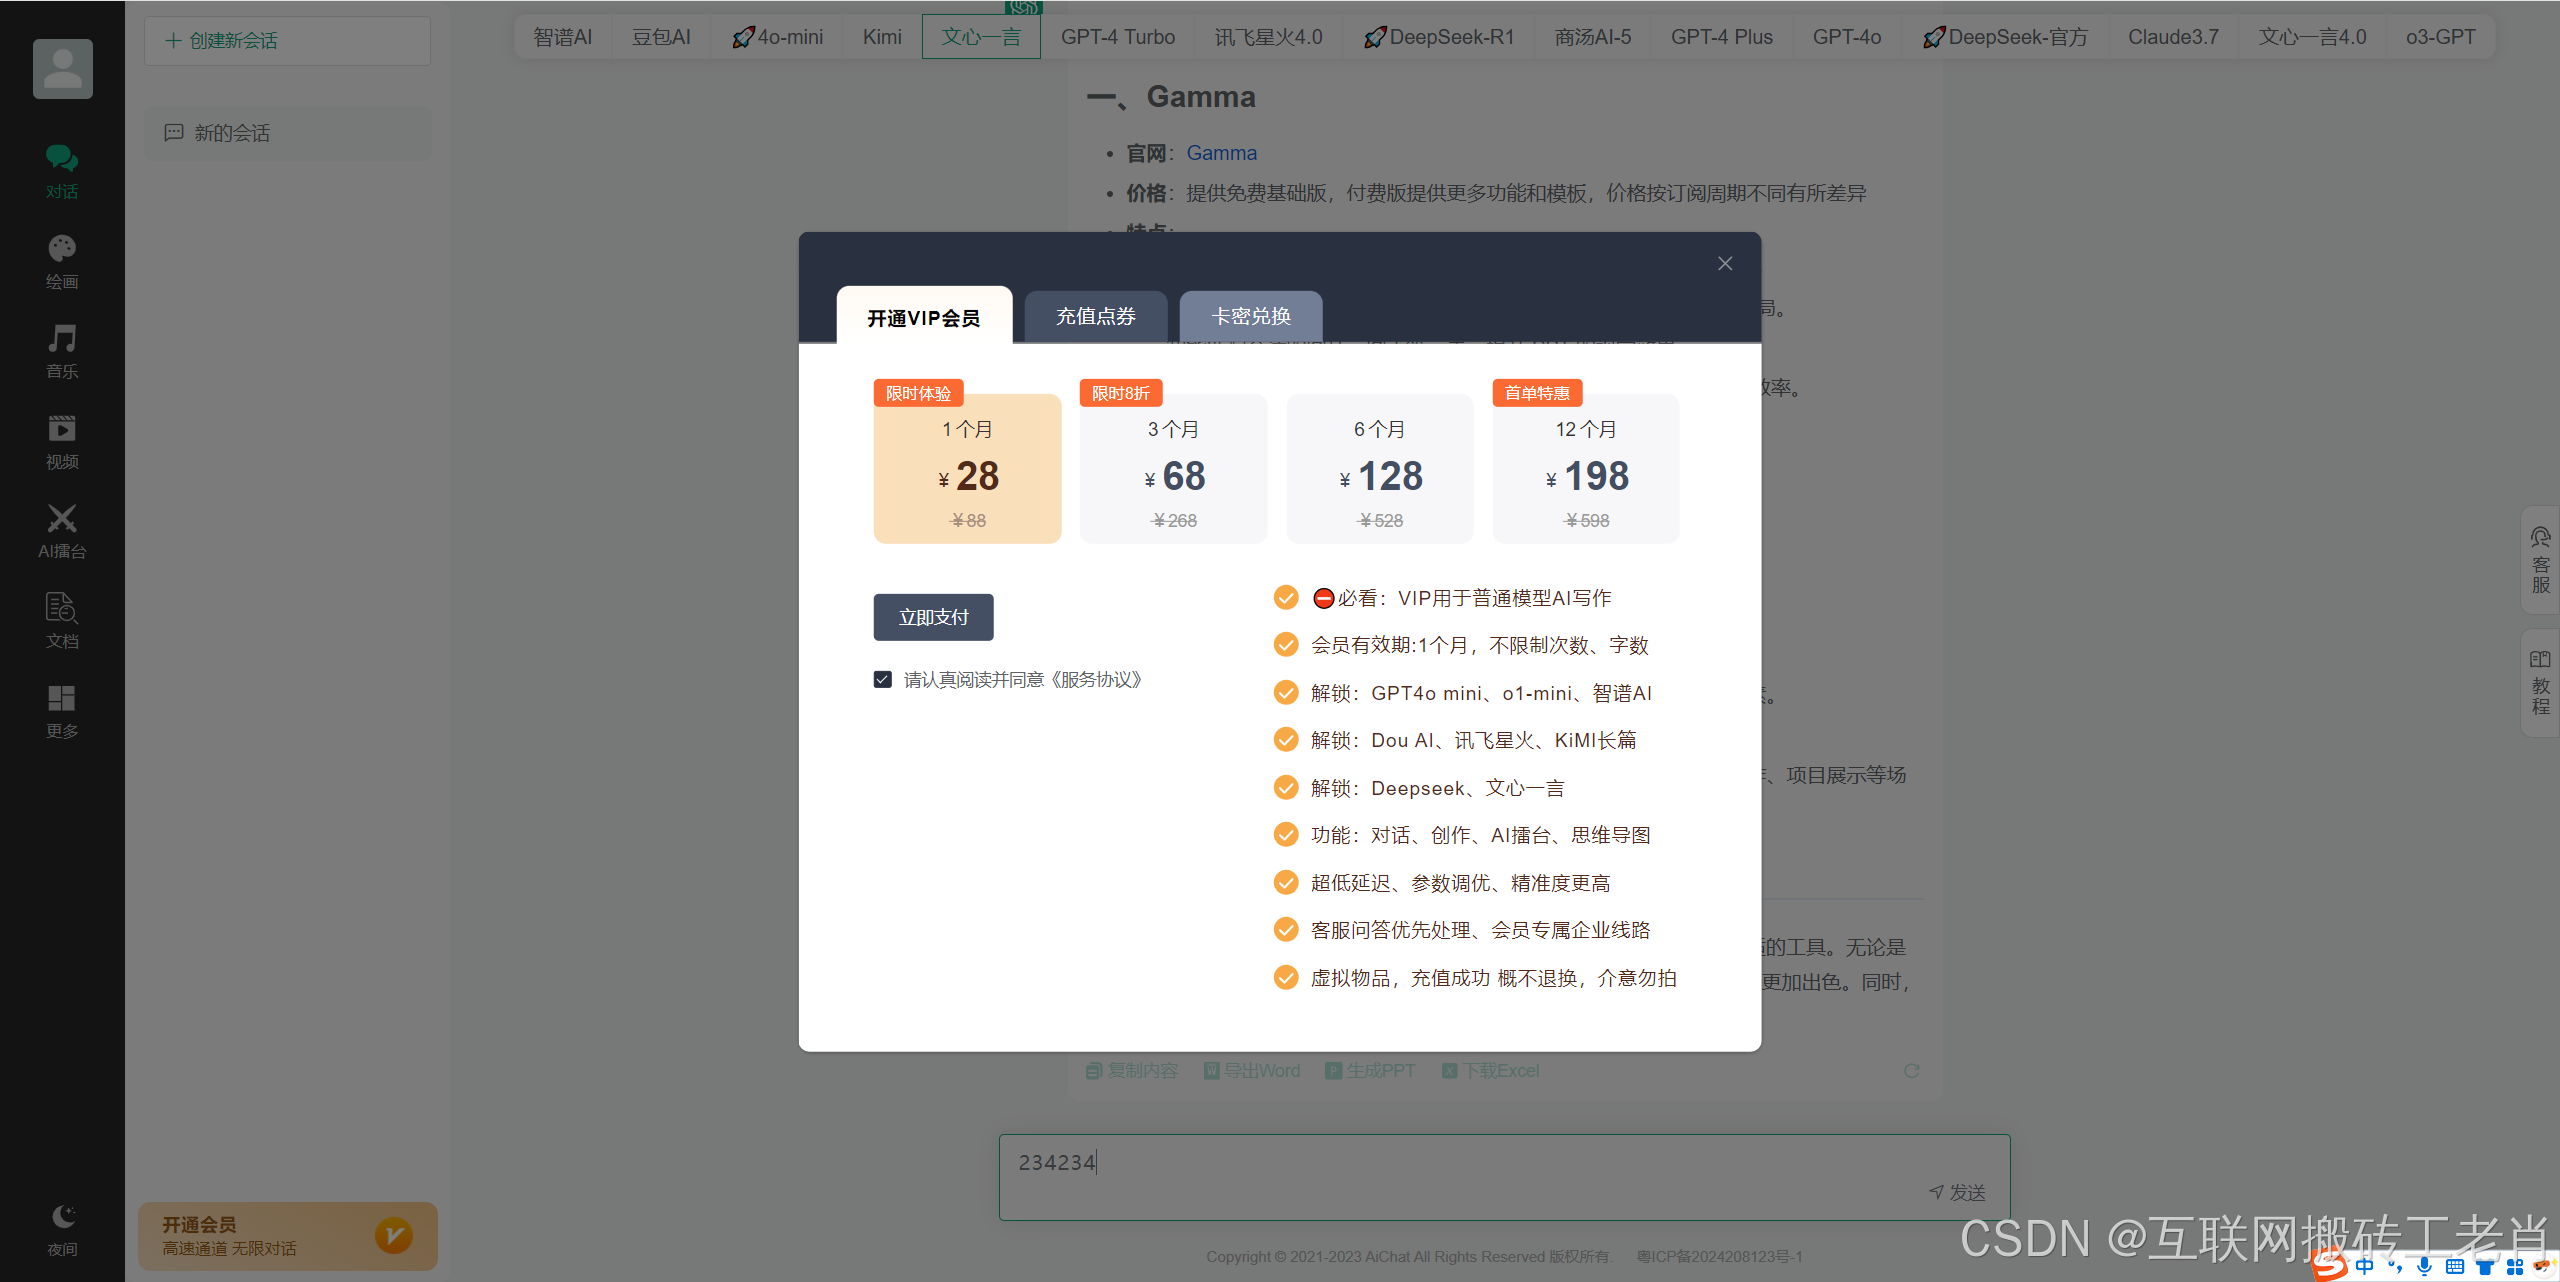The image size is (2560, 1282).
Task: Click 创建新会话 to start new chat
Action: pos(287,41)
